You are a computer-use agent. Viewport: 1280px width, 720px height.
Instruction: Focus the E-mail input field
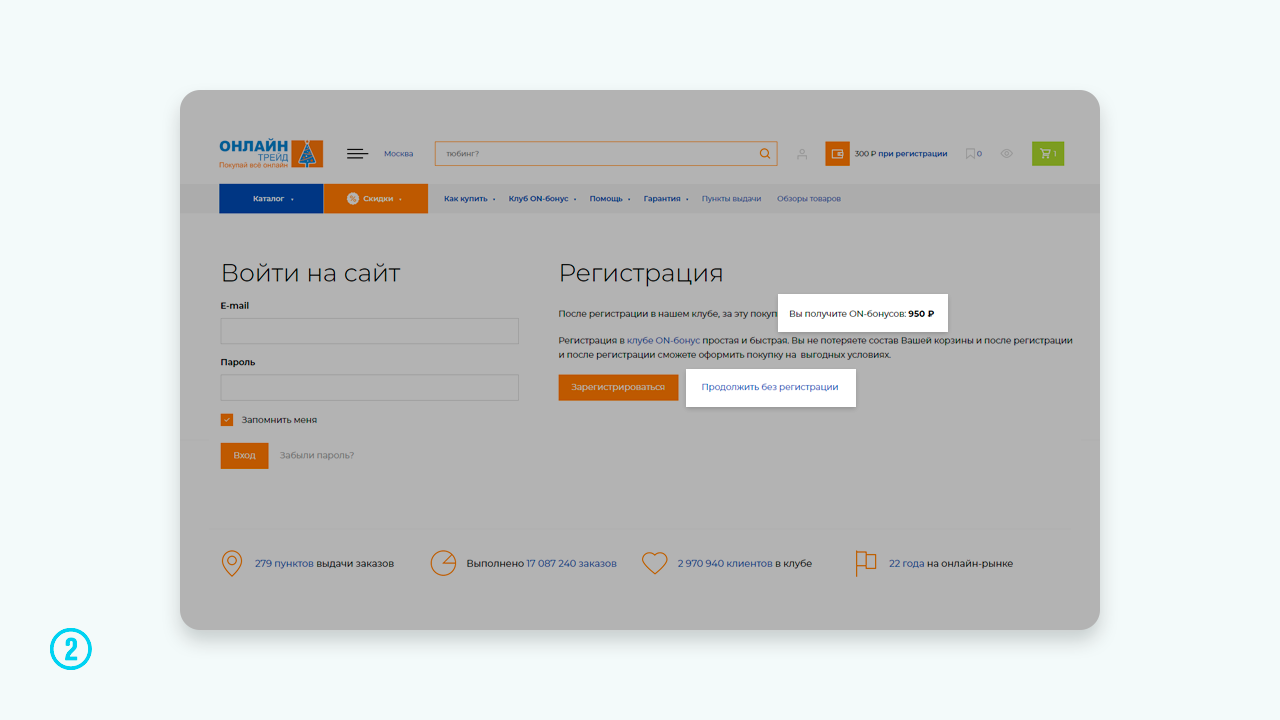point(369,331)
